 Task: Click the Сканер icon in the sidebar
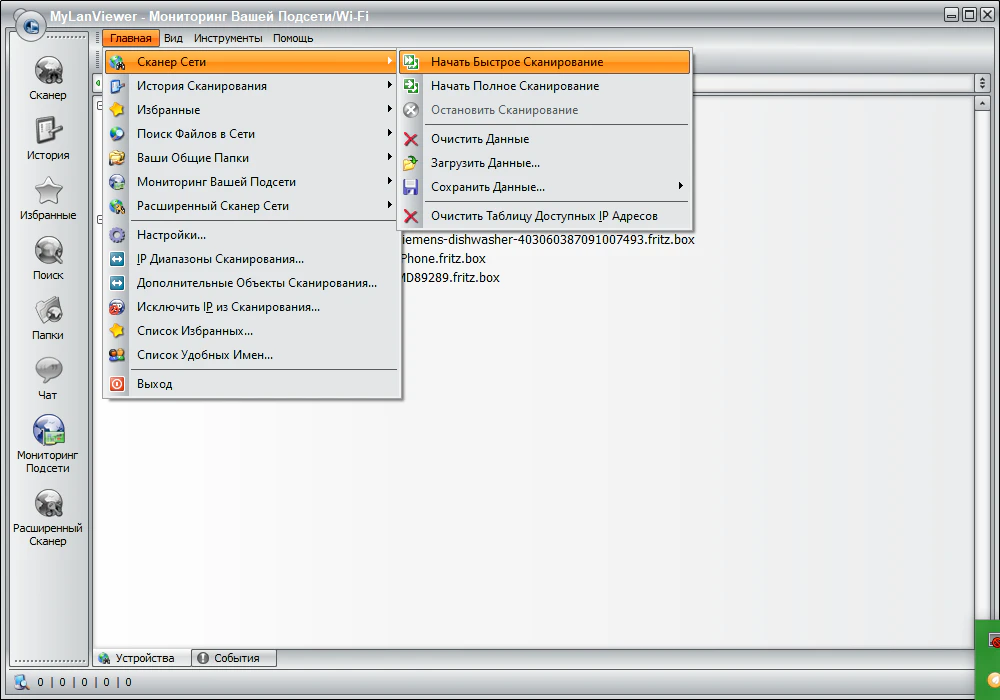pyautogui.click(x=48, y=72)
